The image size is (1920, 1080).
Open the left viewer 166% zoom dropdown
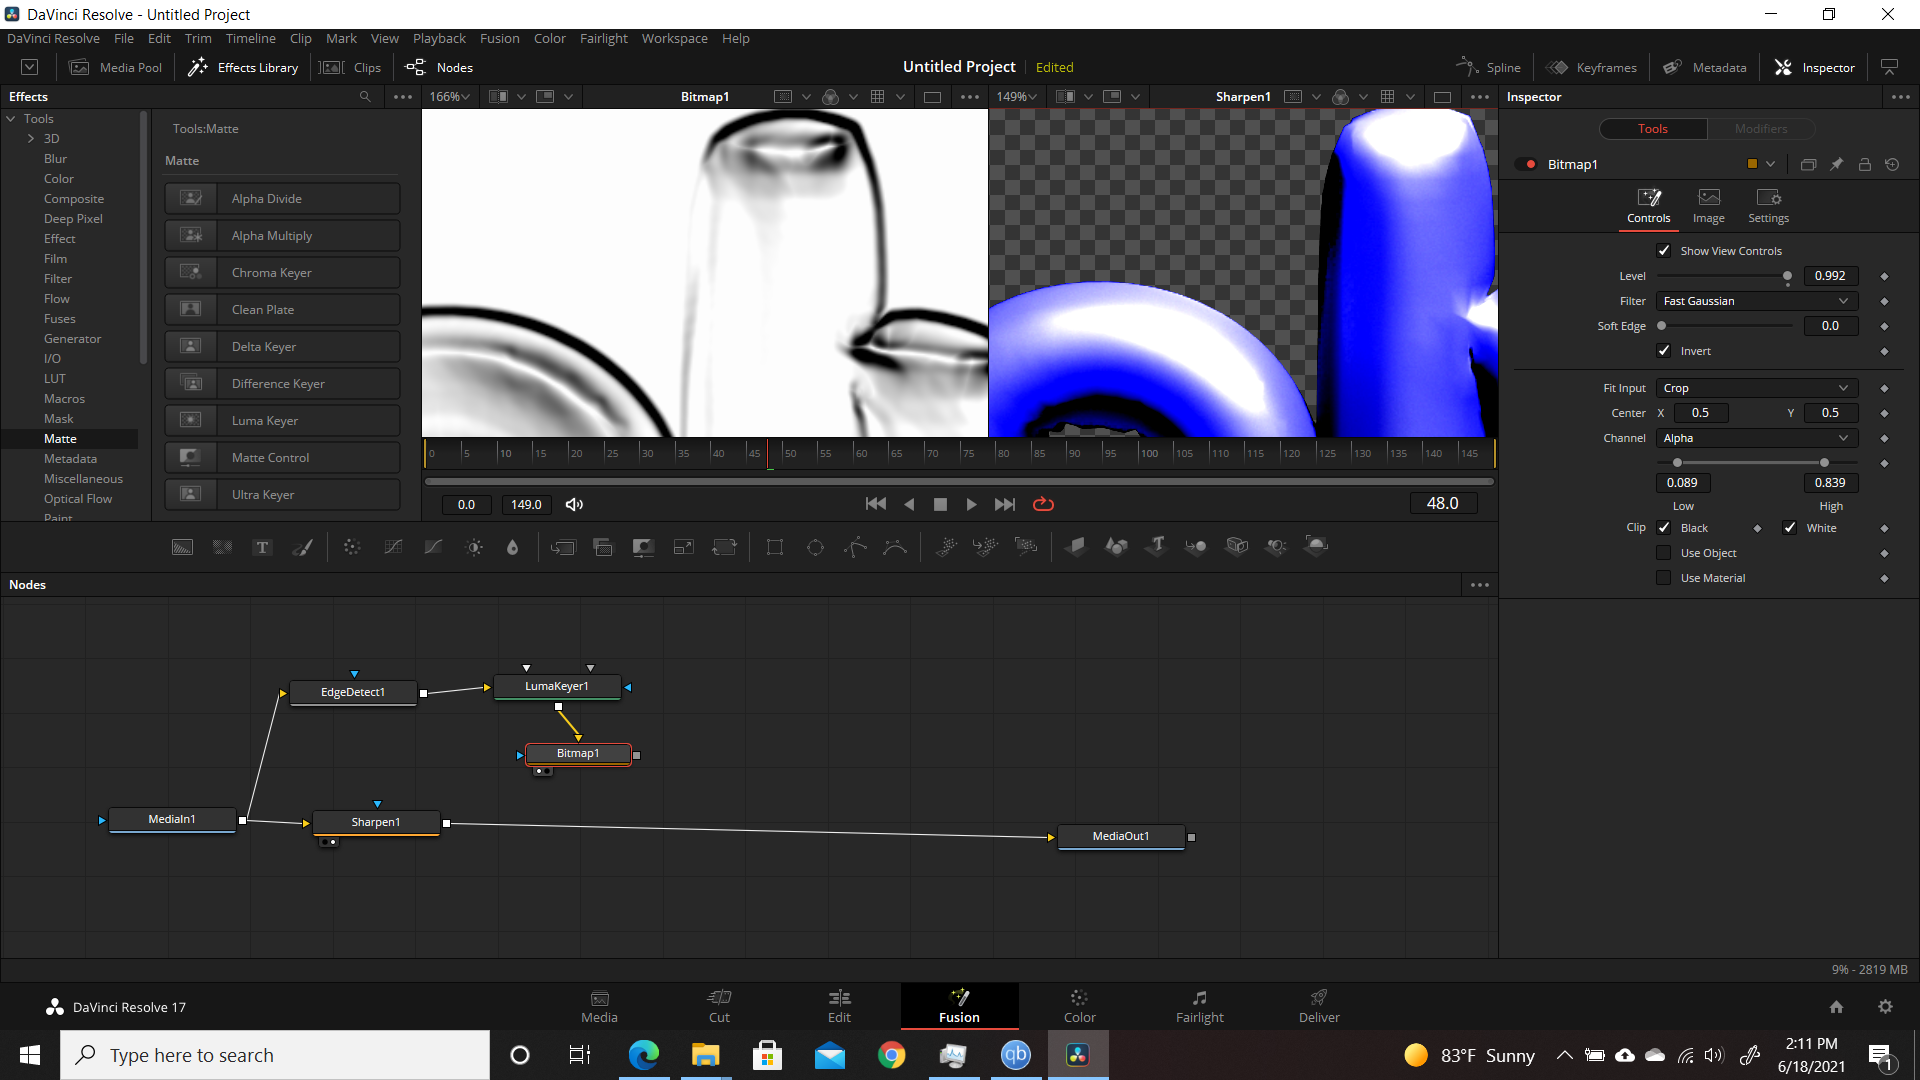tap(449, 97)
